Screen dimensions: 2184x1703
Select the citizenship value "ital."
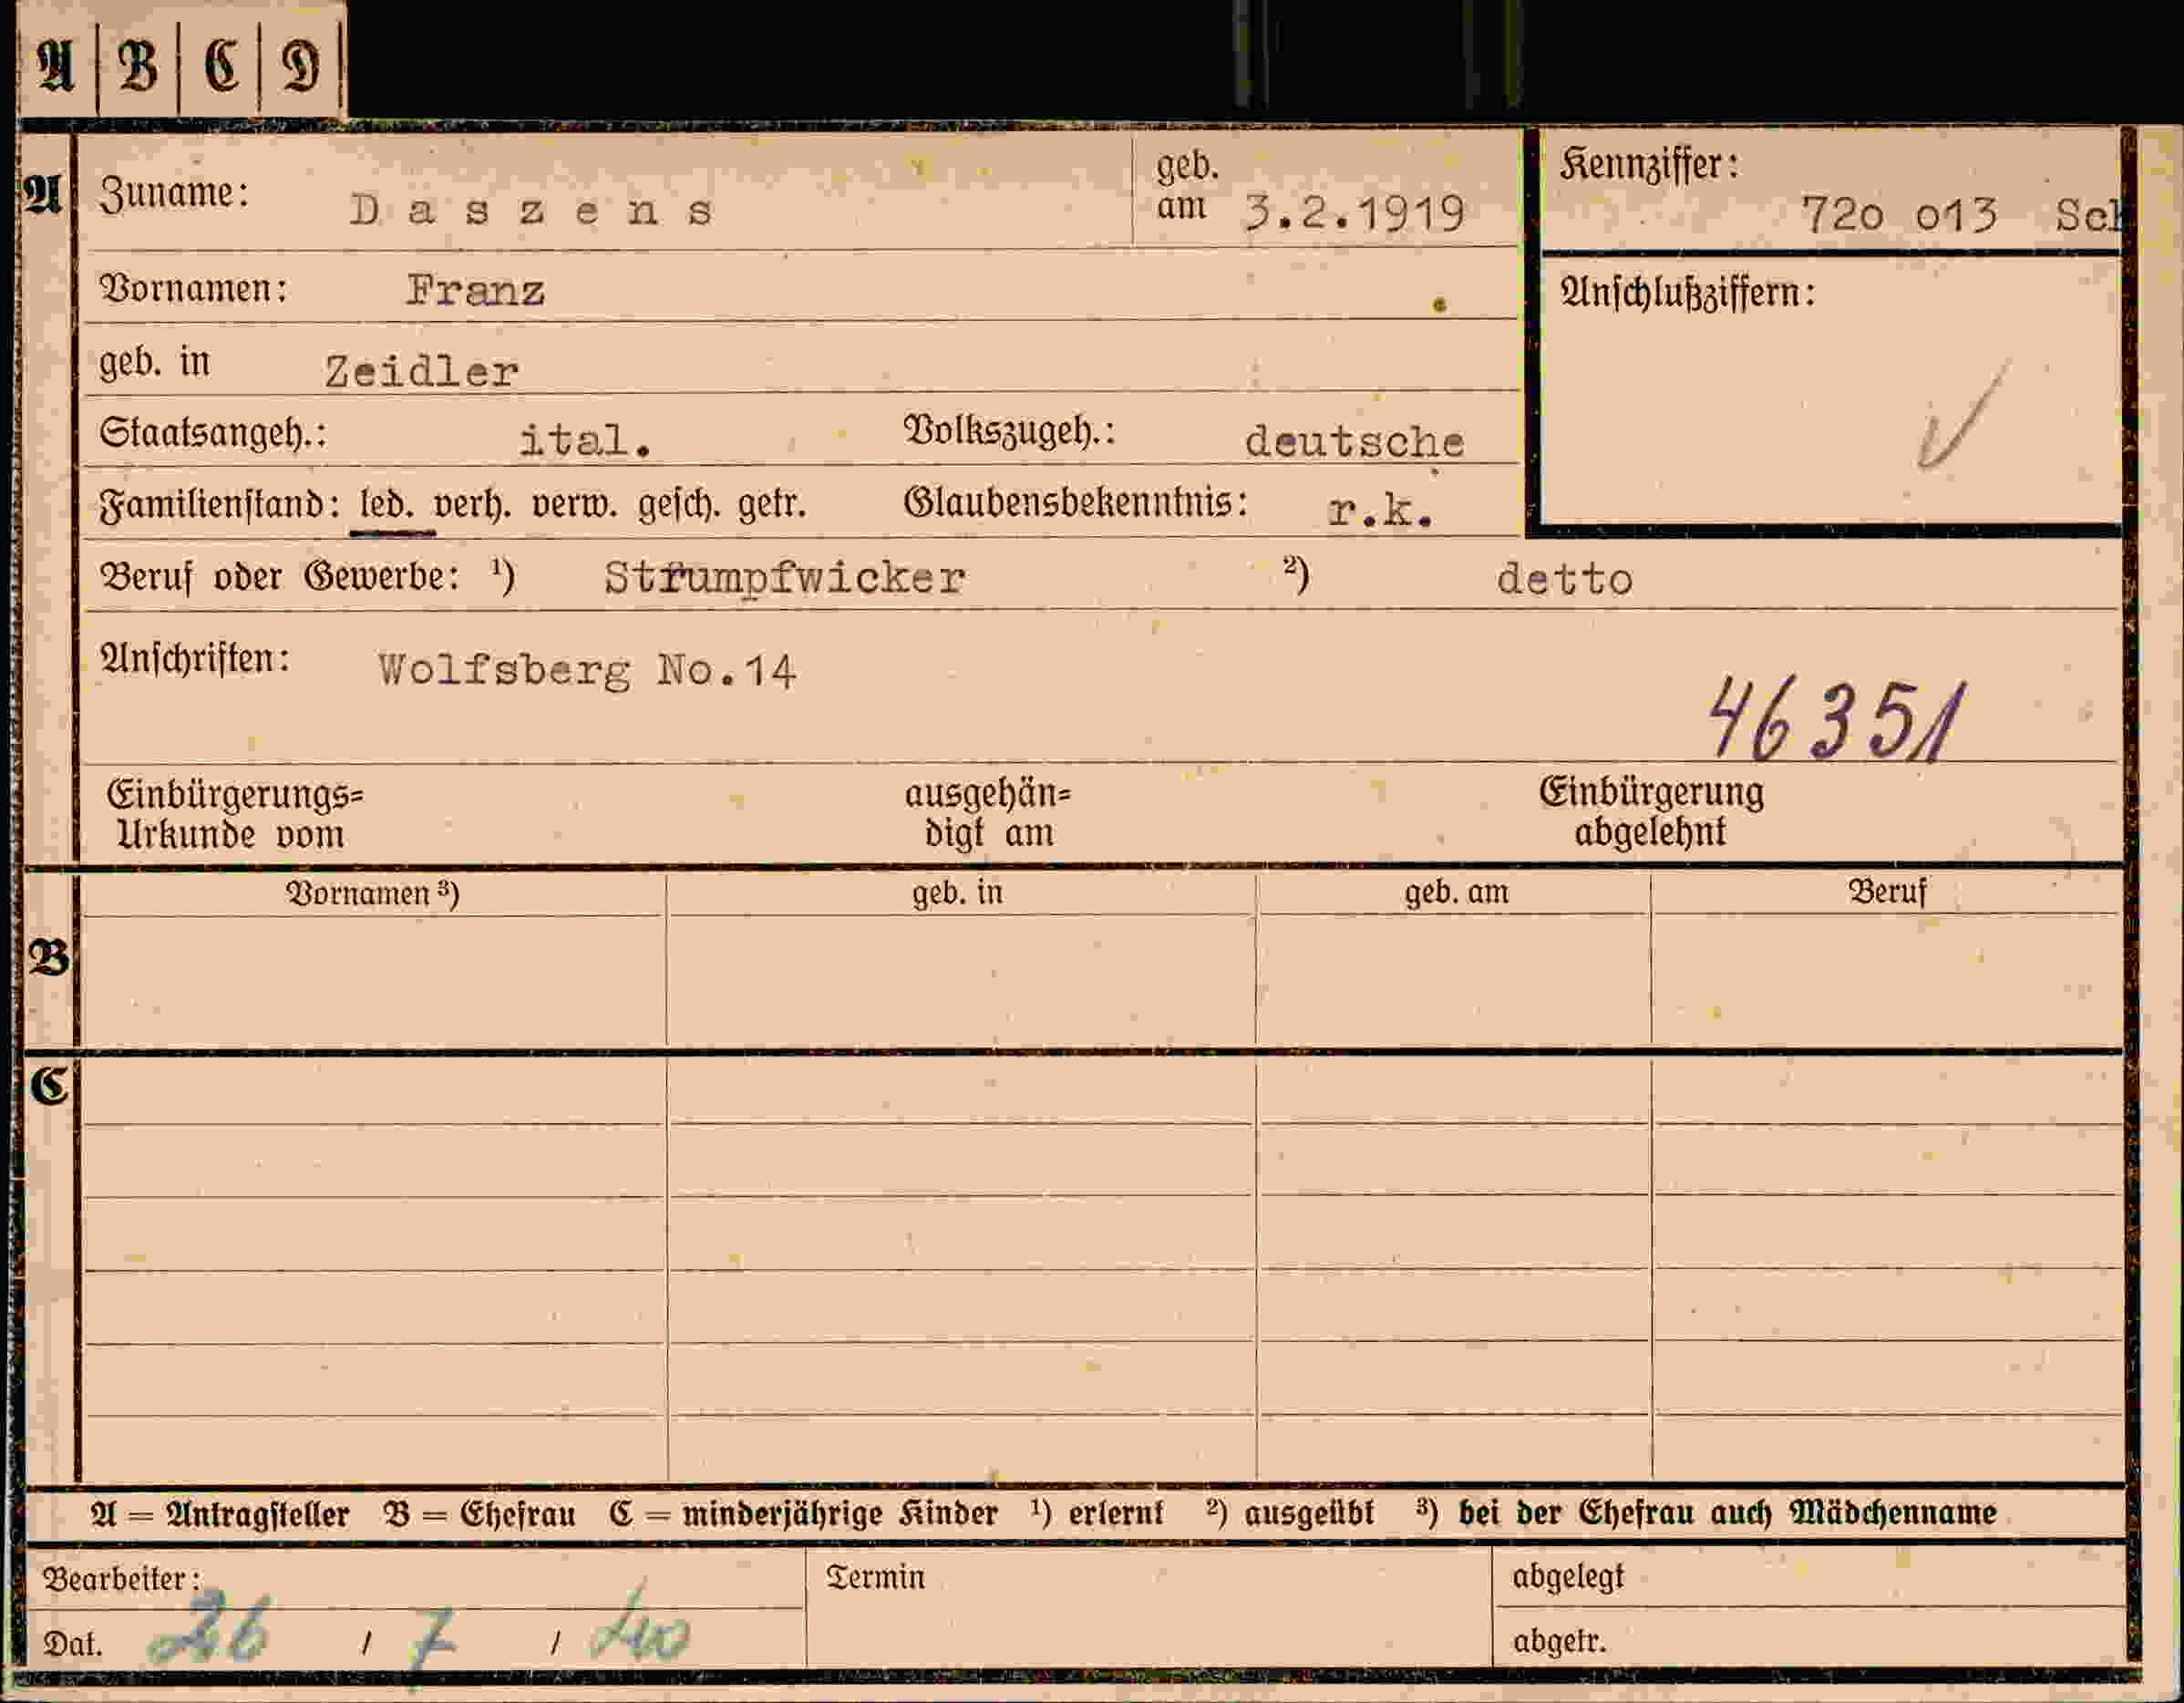585,441
